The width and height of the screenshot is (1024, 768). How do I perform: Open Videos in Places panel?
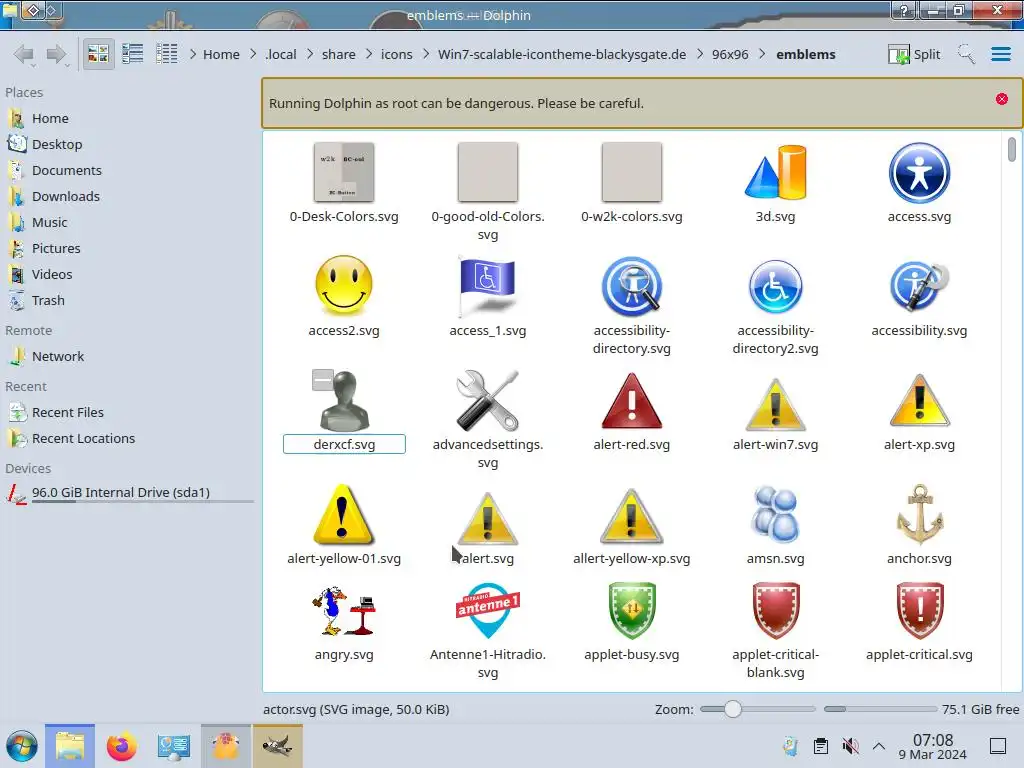pos(52,275)
